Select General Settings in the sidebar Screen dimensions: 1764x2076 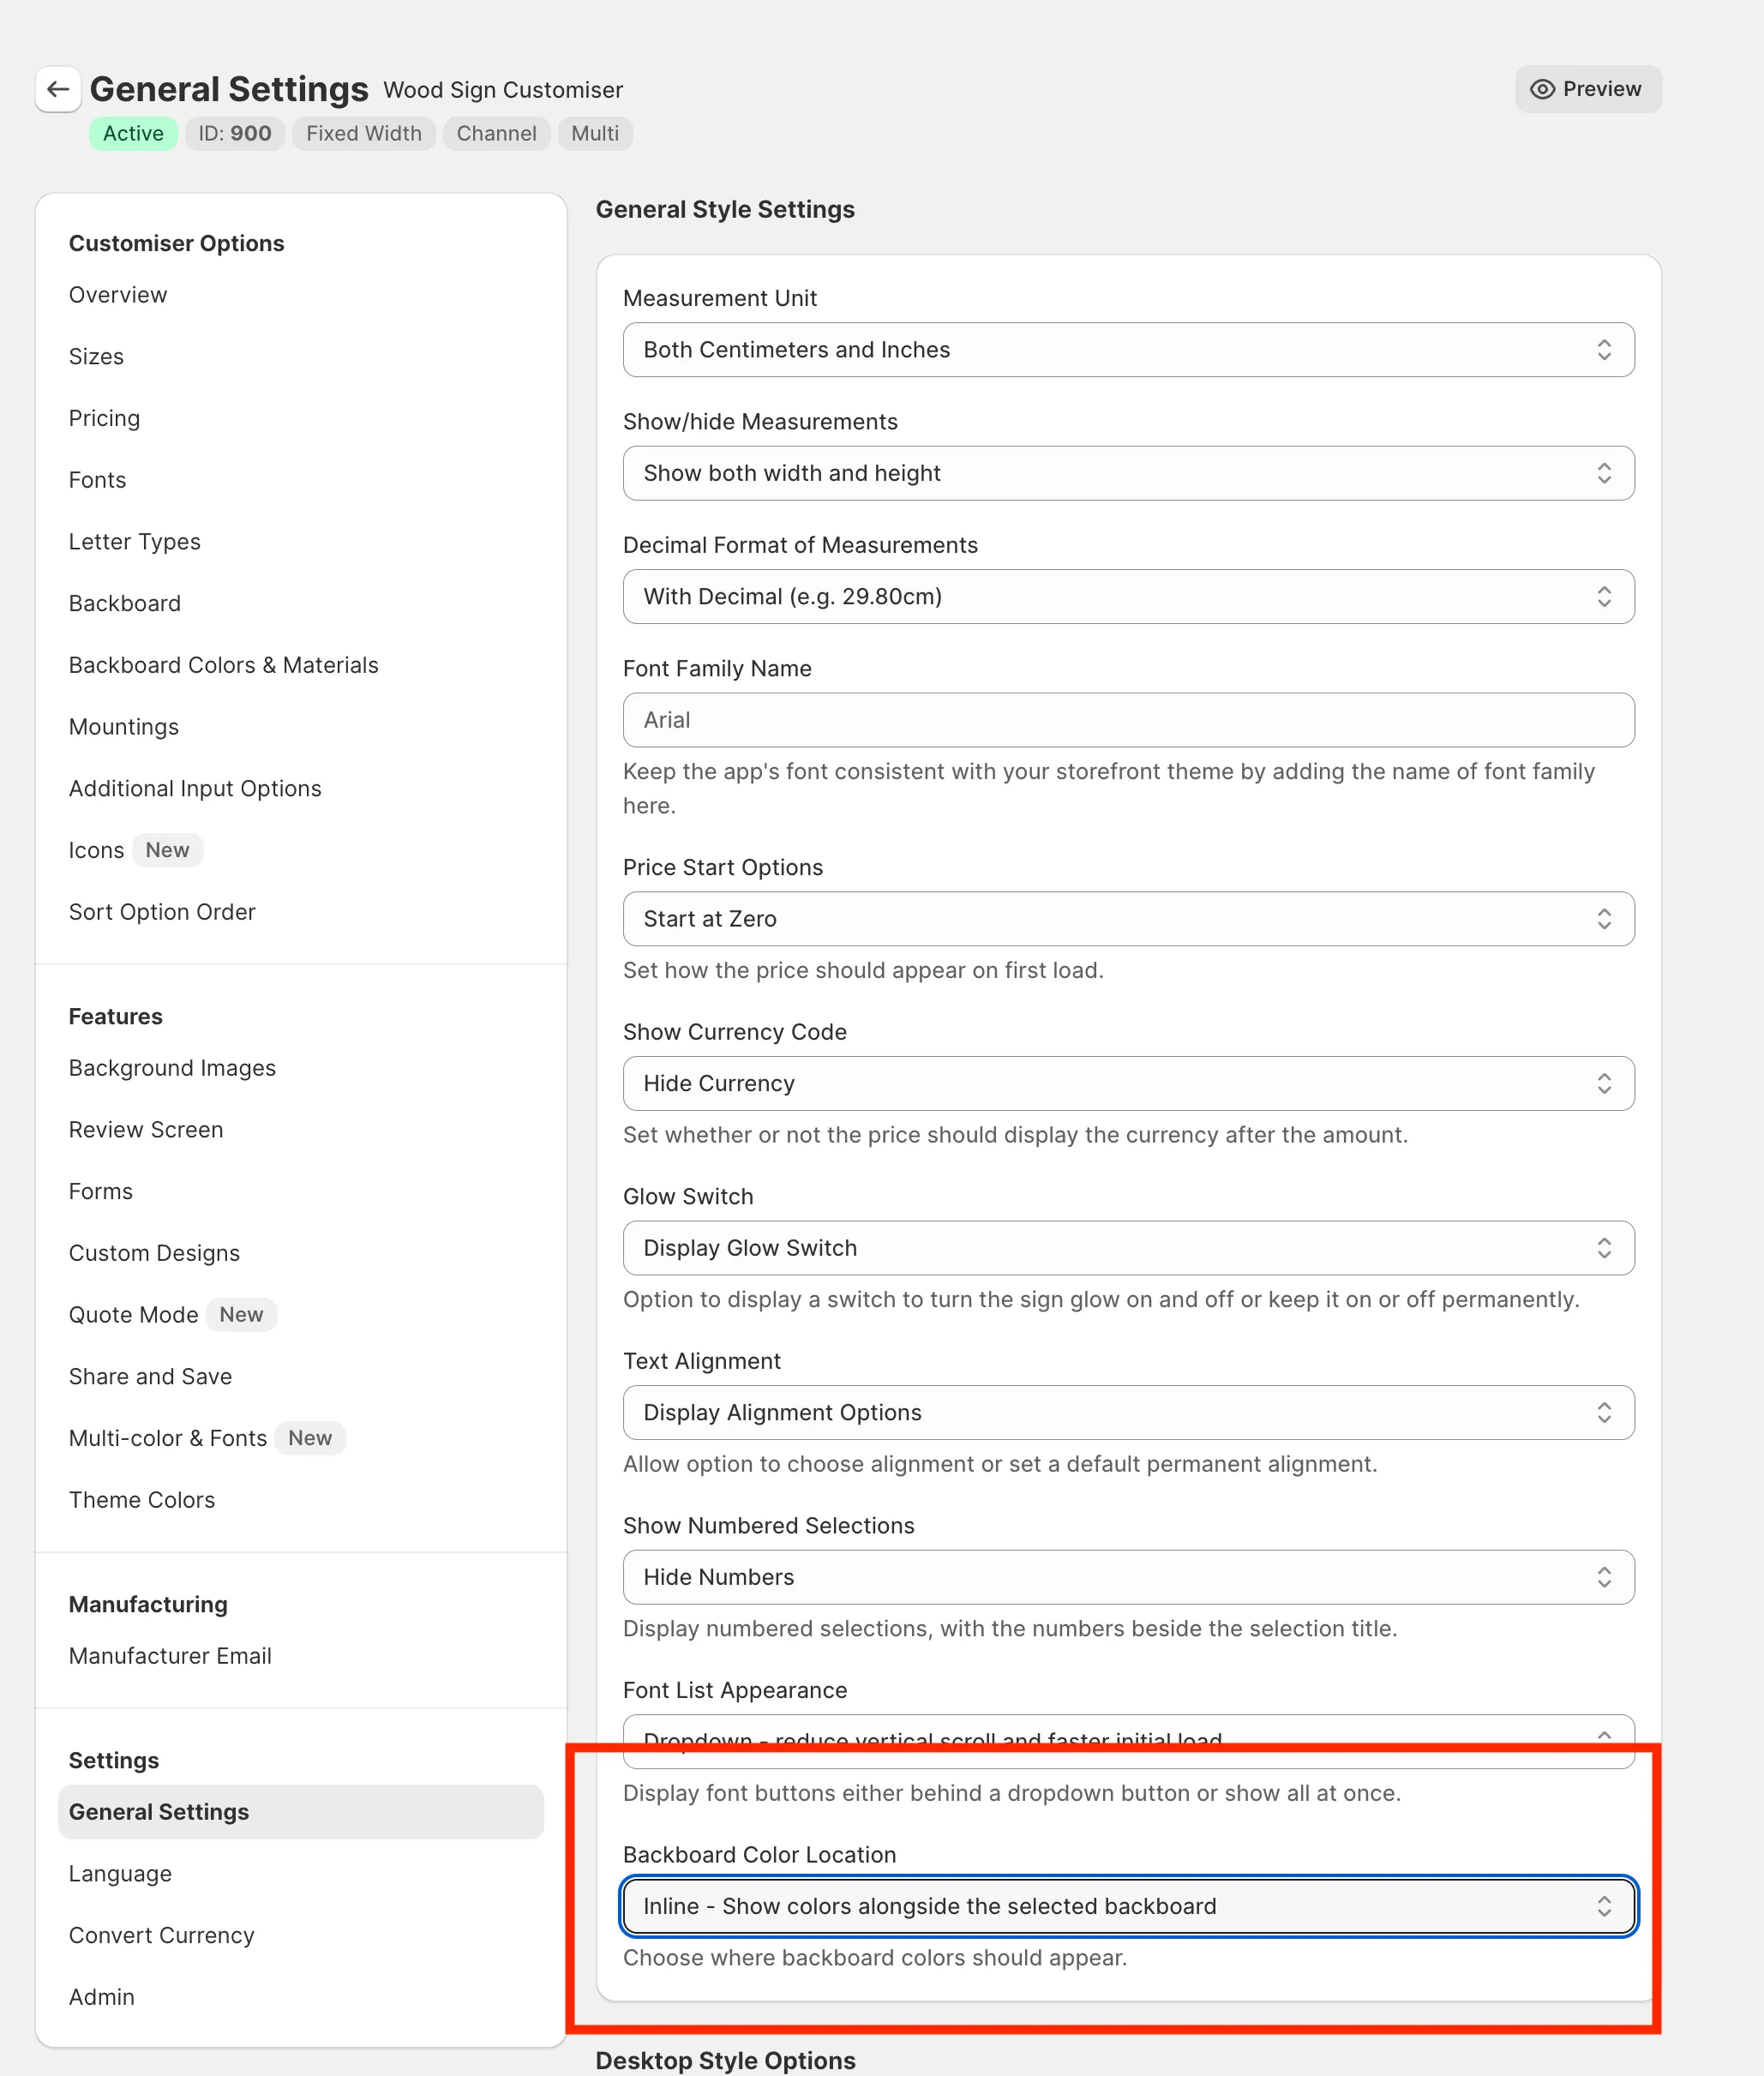coord(158,1812)
